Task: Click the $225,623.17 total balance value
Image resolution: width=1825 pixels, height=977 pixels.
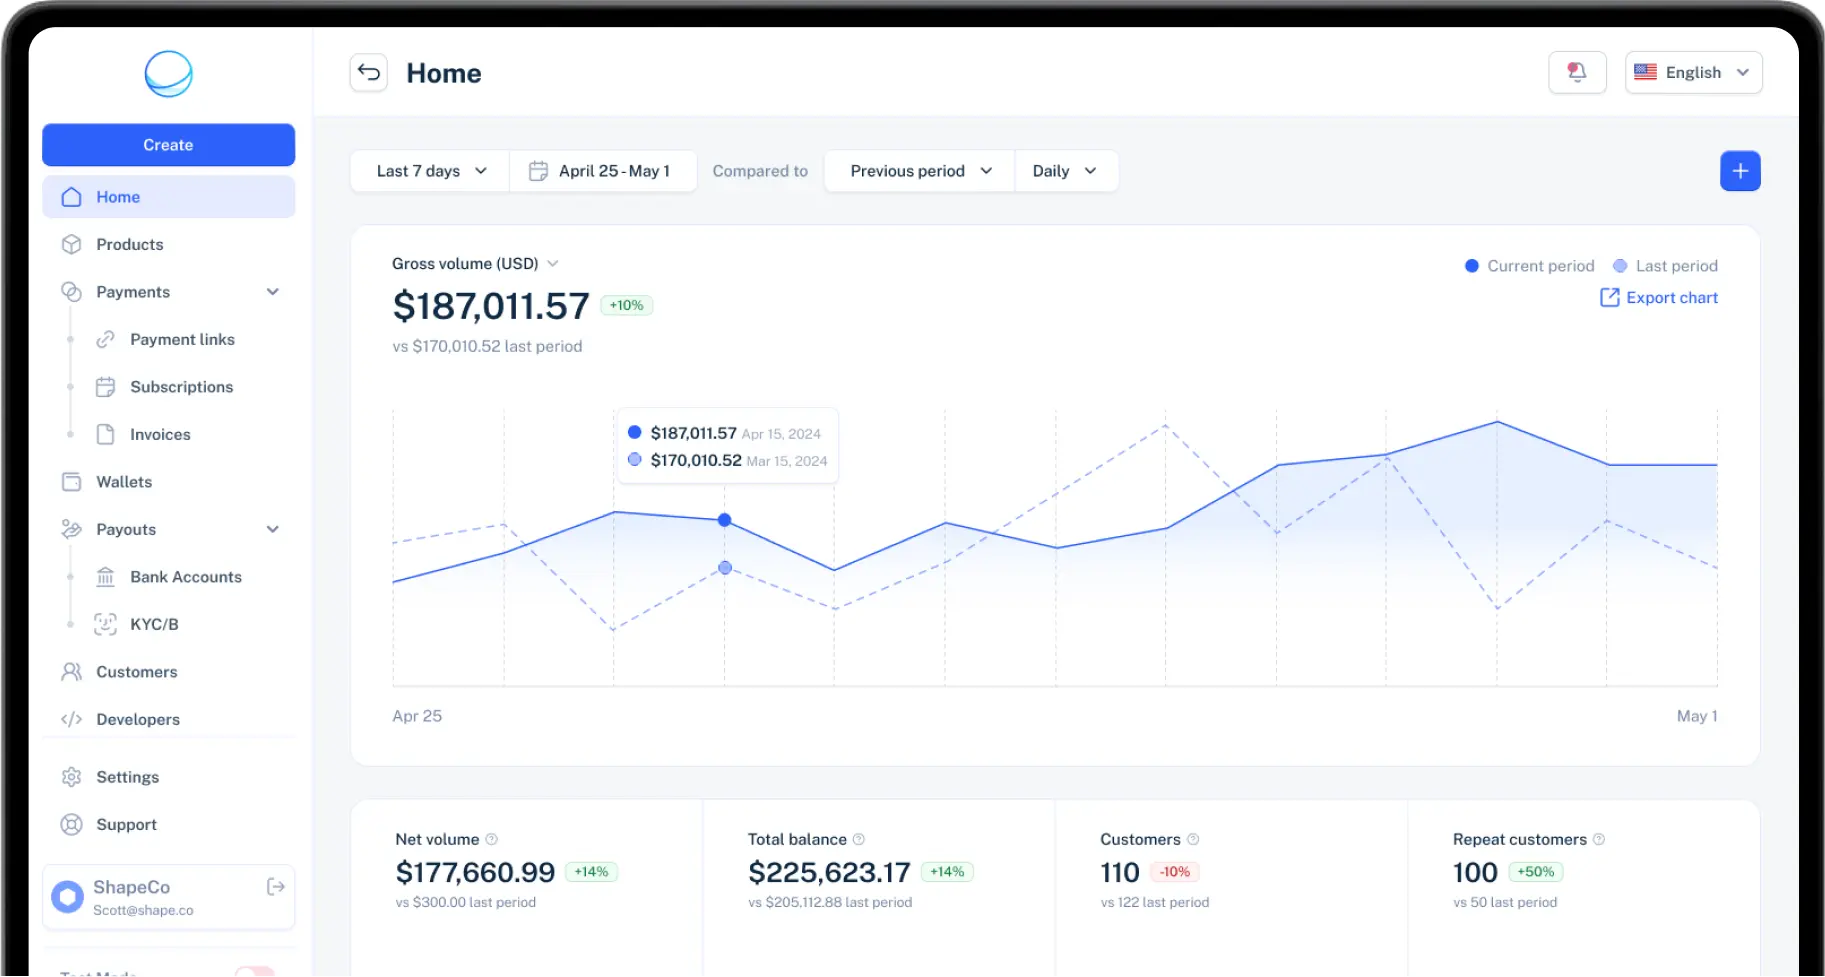Action: tap(829, 873)
